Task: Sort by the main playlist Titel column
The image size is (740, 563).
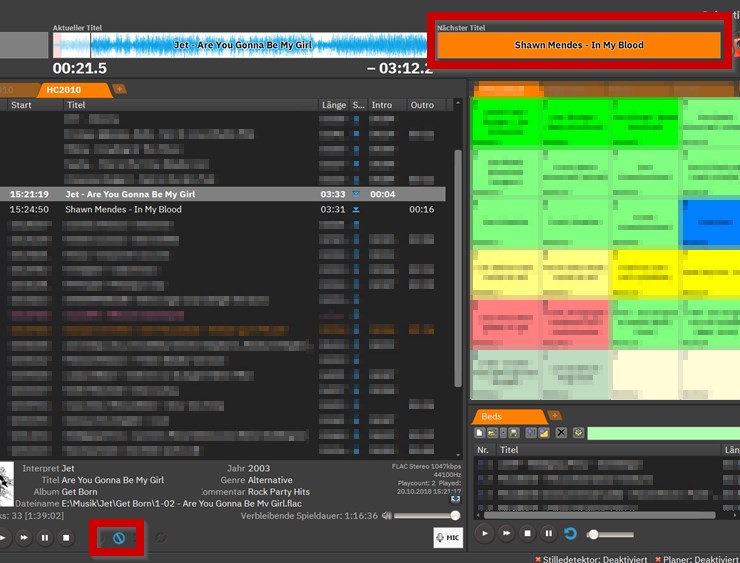Action: point(191,105)
